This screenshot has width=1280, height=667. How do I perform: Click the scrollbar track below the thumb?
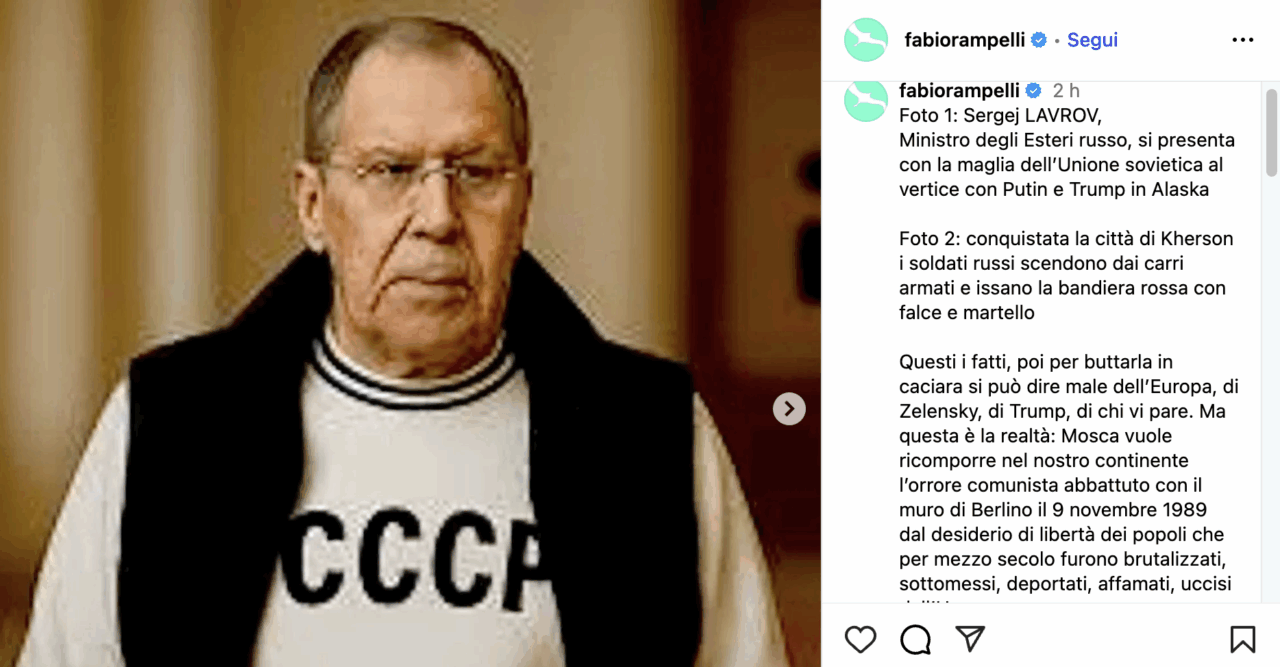click(1271, 390)
